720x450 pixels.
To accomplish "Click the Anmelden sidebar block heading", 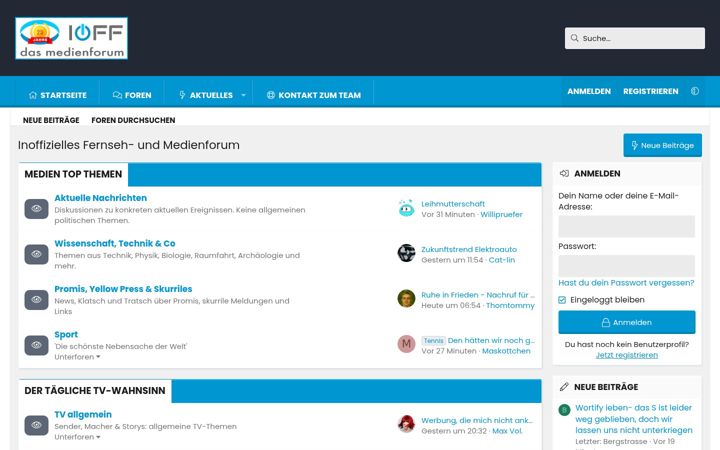I will coord(597,174).
